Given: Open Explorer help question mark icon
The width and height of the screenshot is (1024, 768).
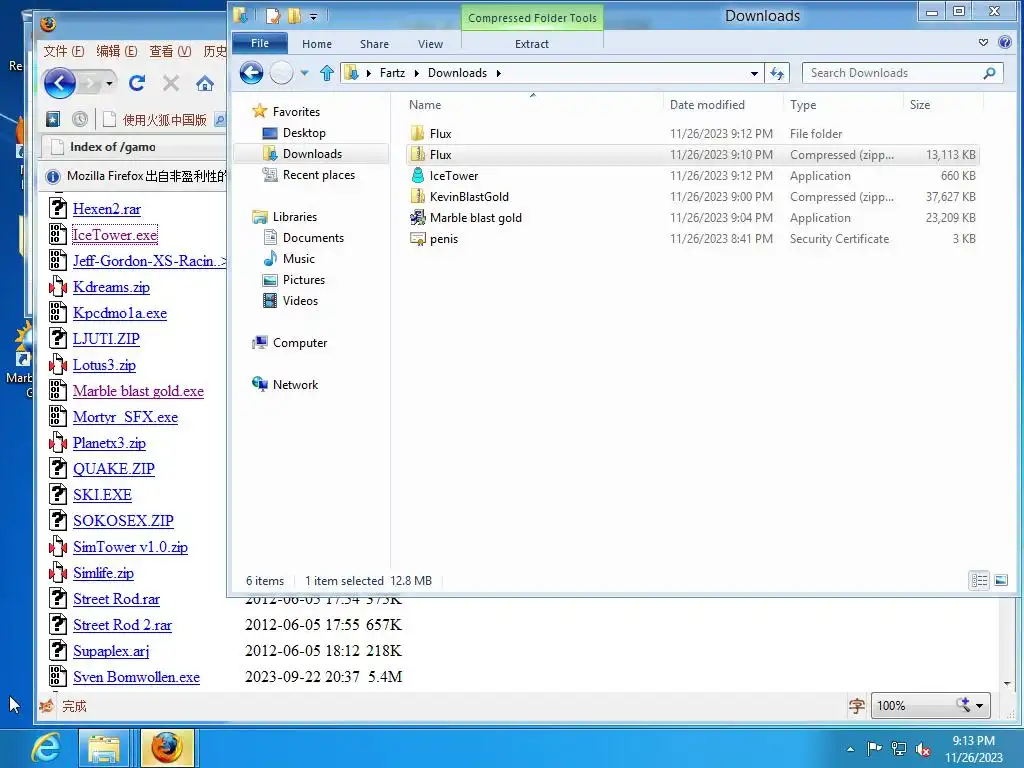Looking at the screenshot, I should 1005,42.
